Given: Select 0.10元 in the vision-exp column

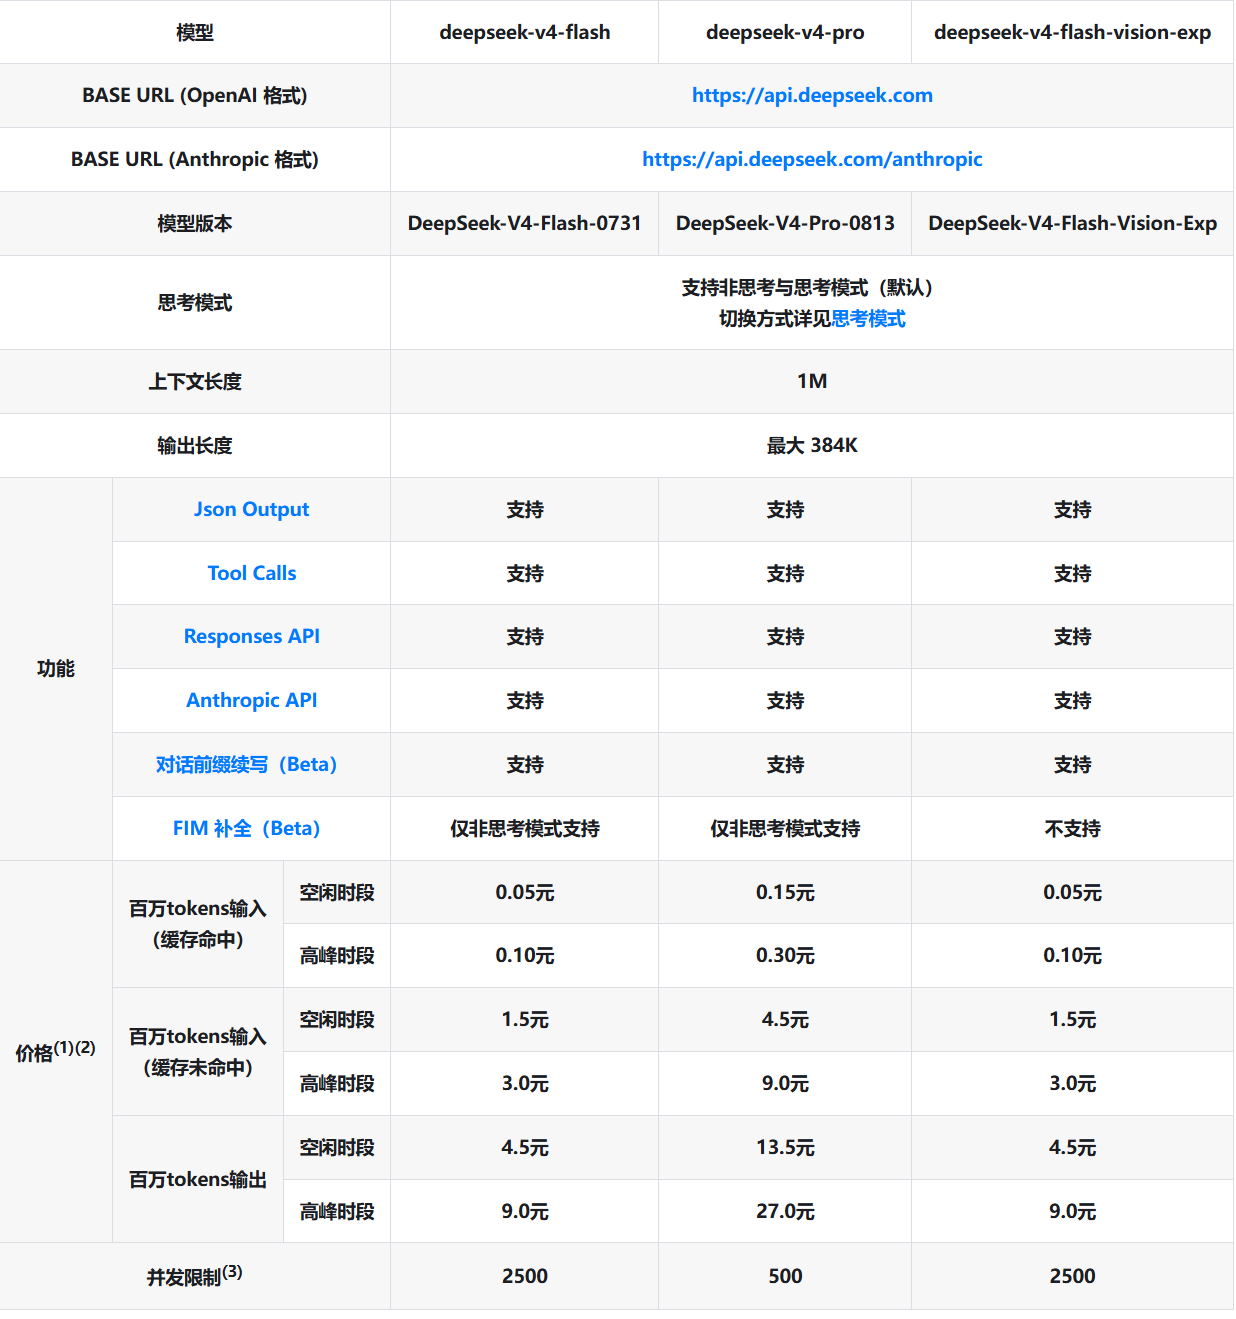Looking at the screenshot, I should click(x=1073, y=956).
